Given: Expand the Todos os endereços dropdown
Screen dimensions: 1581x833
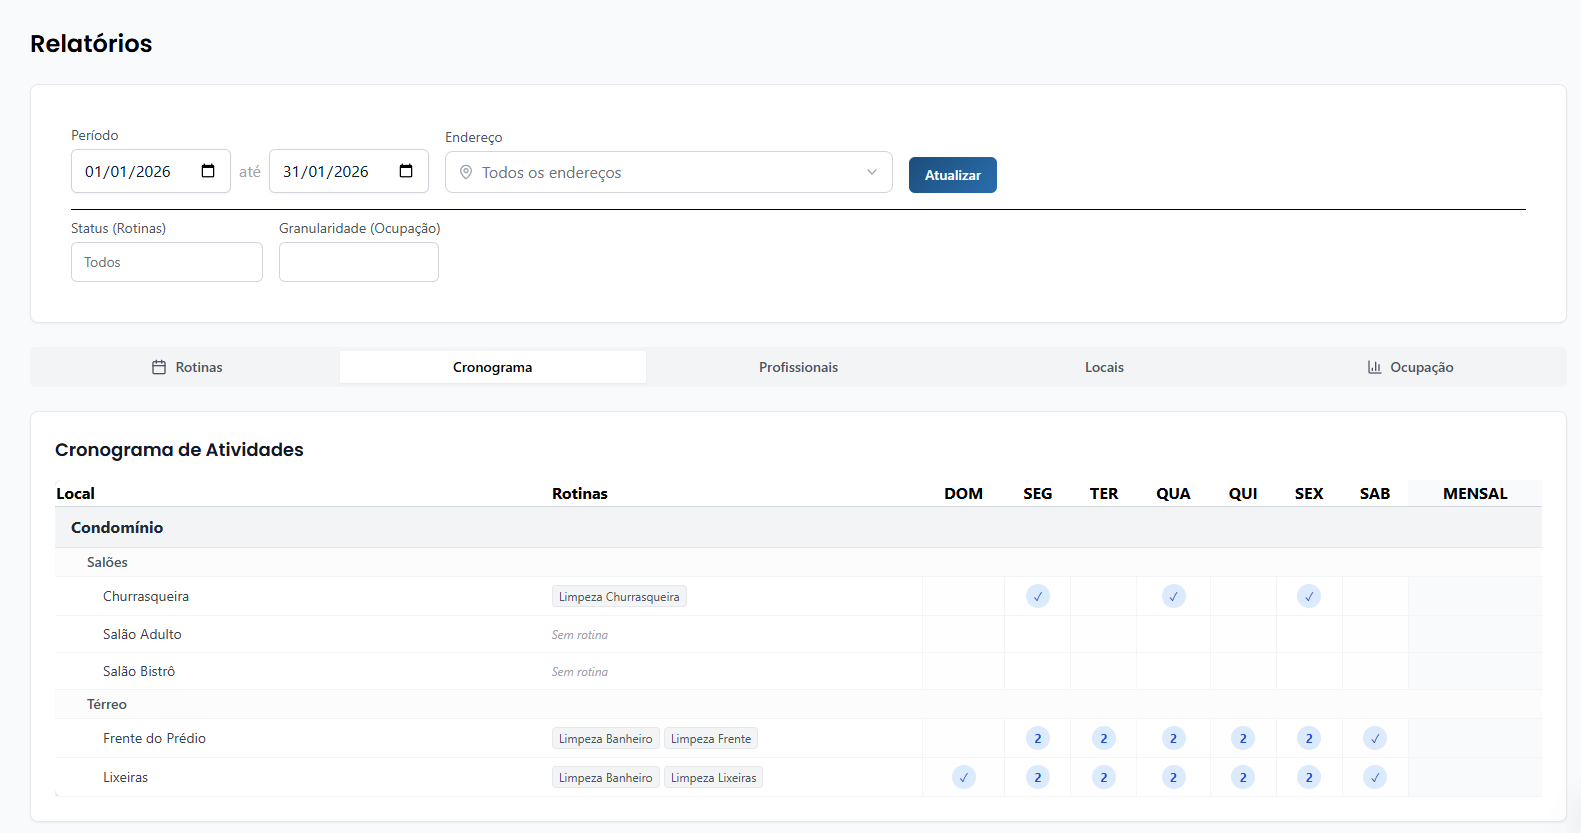Looking at the screenshot, I should click(668, 173).
